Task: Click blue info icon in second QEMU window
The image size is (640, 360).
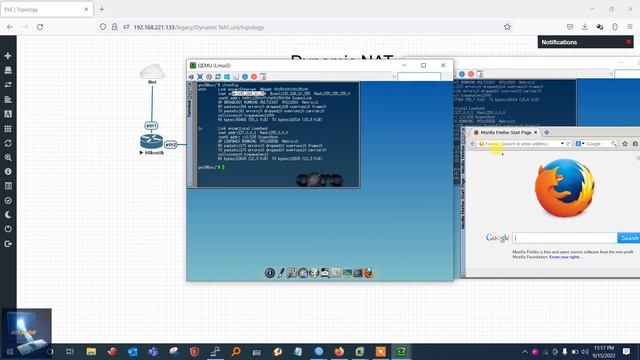Action: coord(462,74)
